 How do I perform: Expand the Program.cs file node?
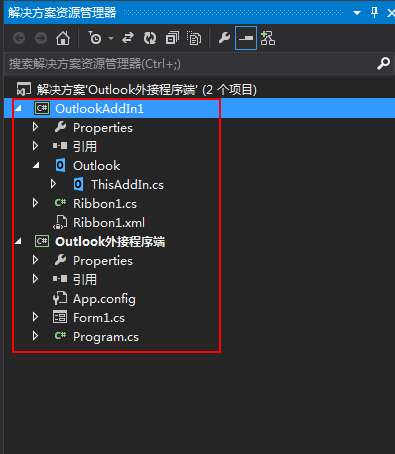[35, 336]
